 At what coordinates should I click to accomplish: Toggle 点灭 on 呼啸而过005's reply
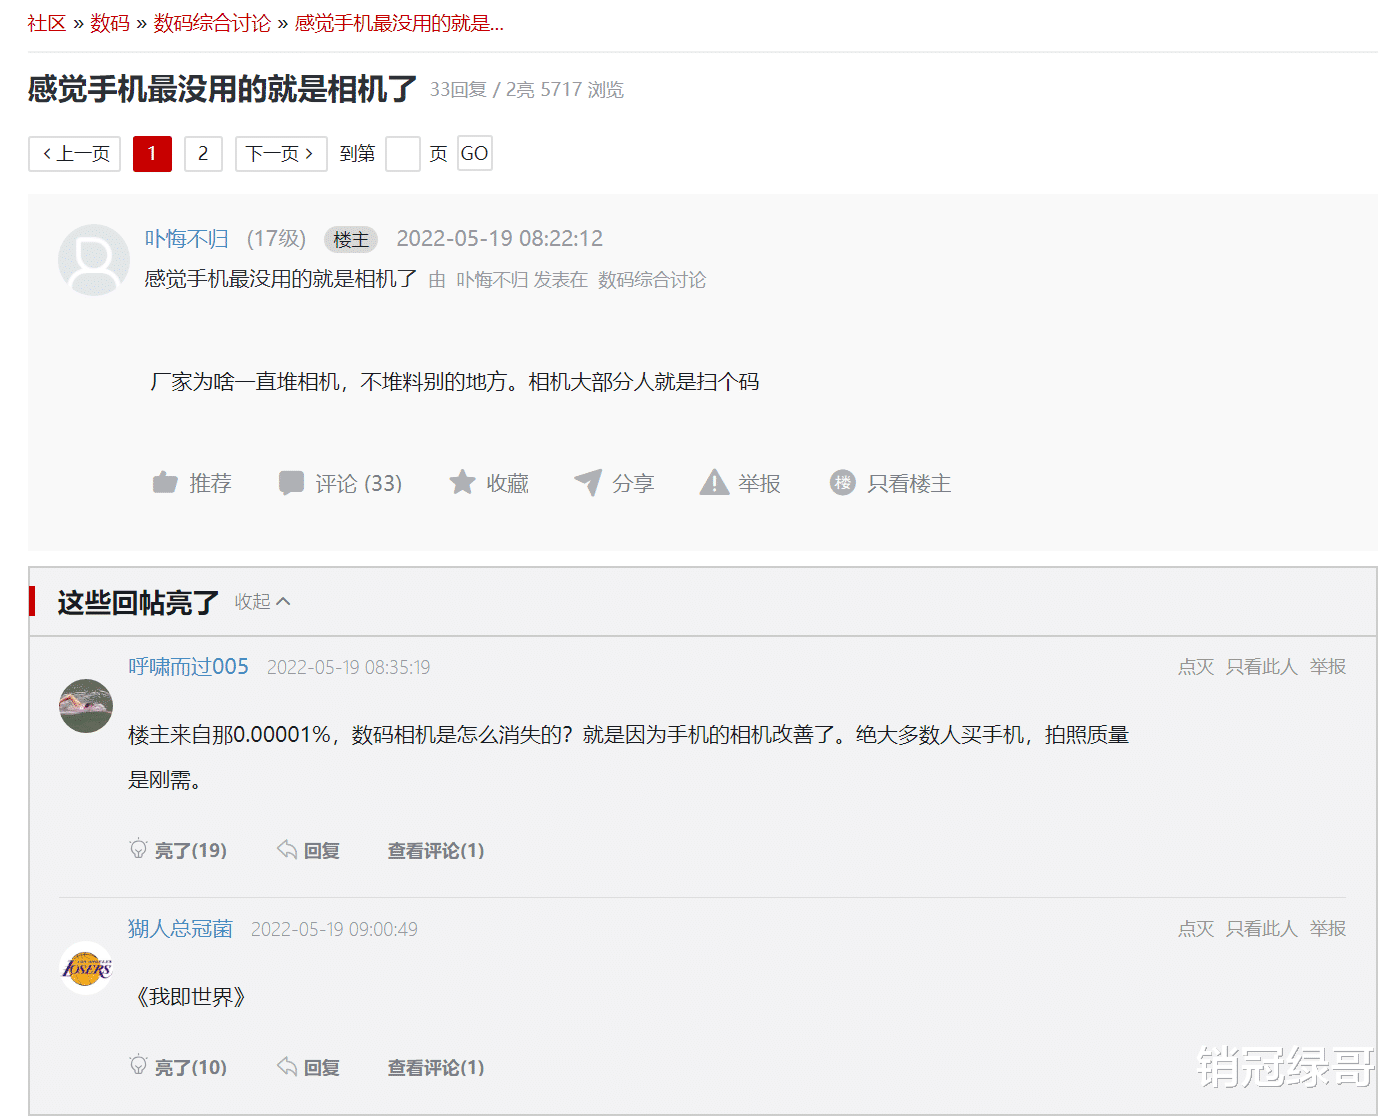click(x=1195, y=666)
